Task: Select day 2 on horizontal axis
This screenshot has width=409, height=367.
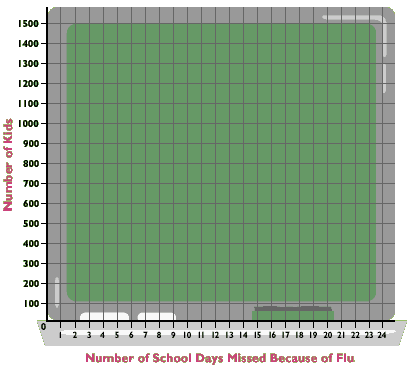Action: (75, 335)
